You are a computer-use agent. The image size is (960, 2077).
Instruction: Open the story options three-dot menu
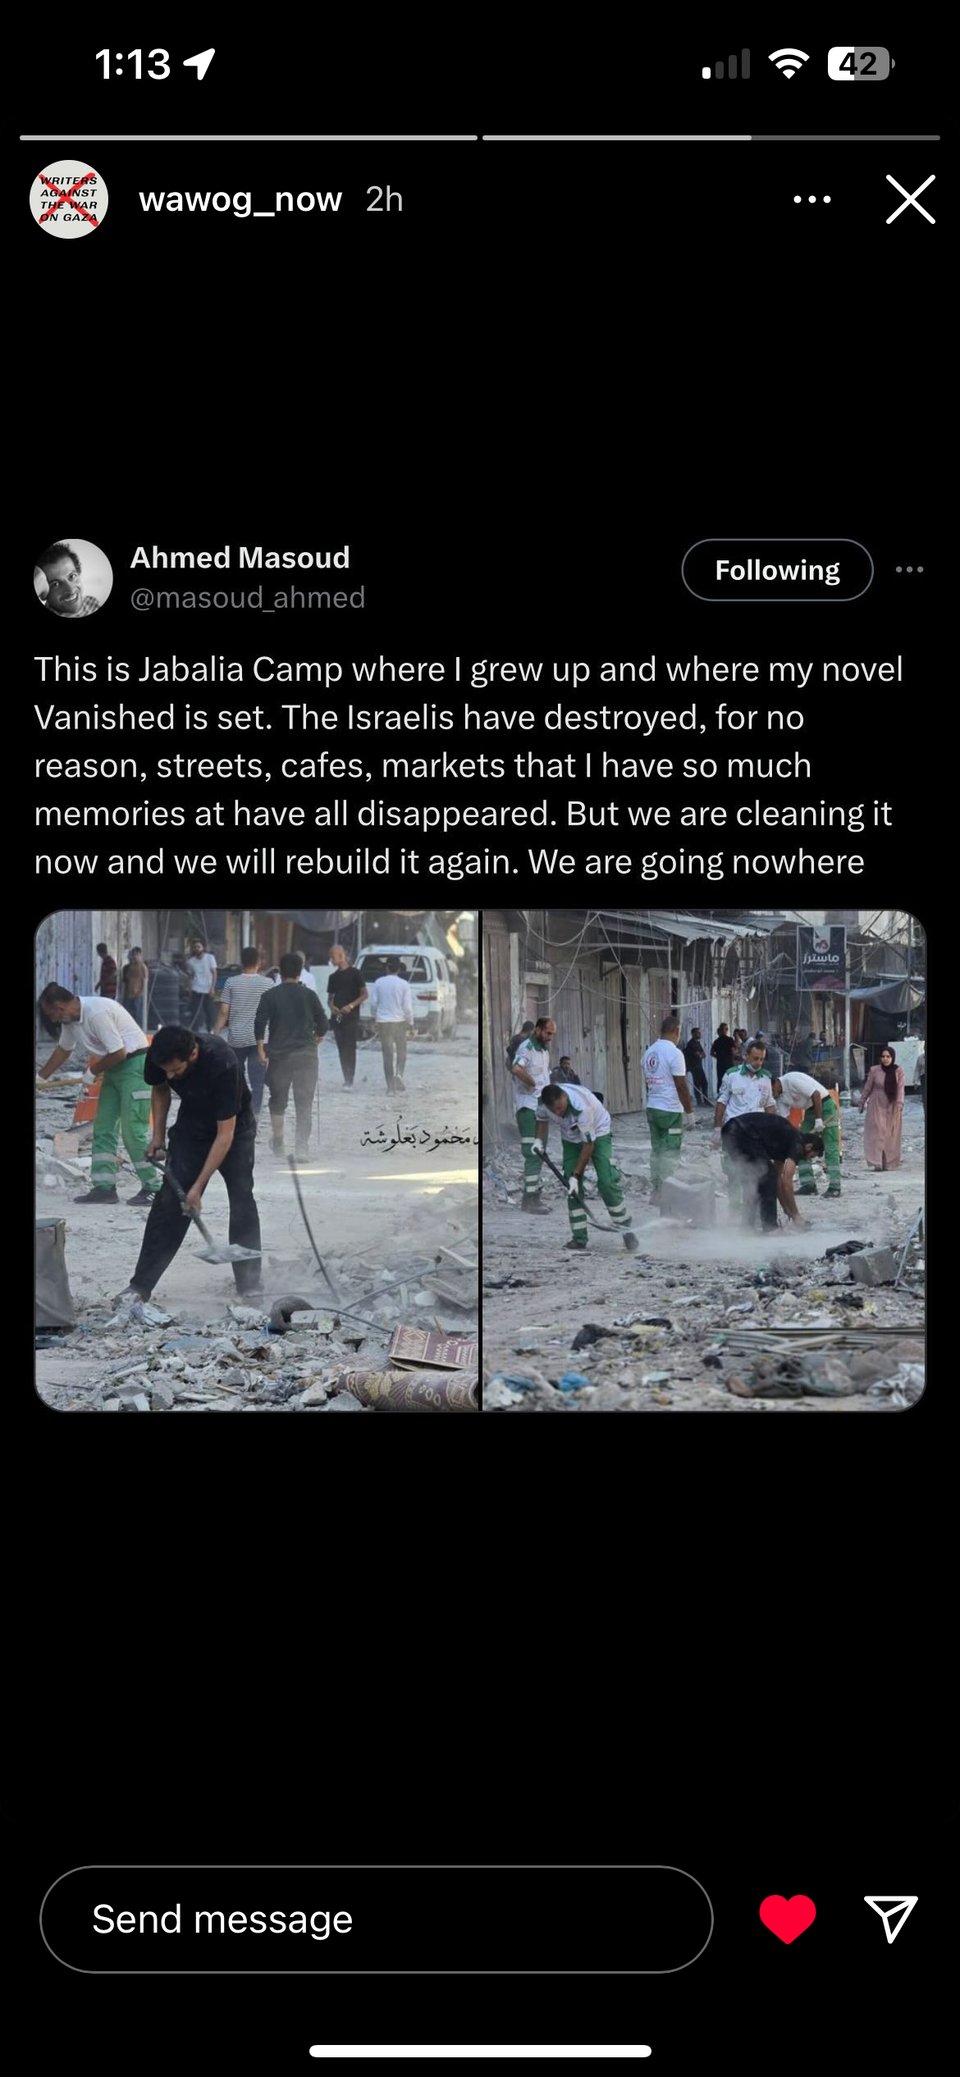811,199
